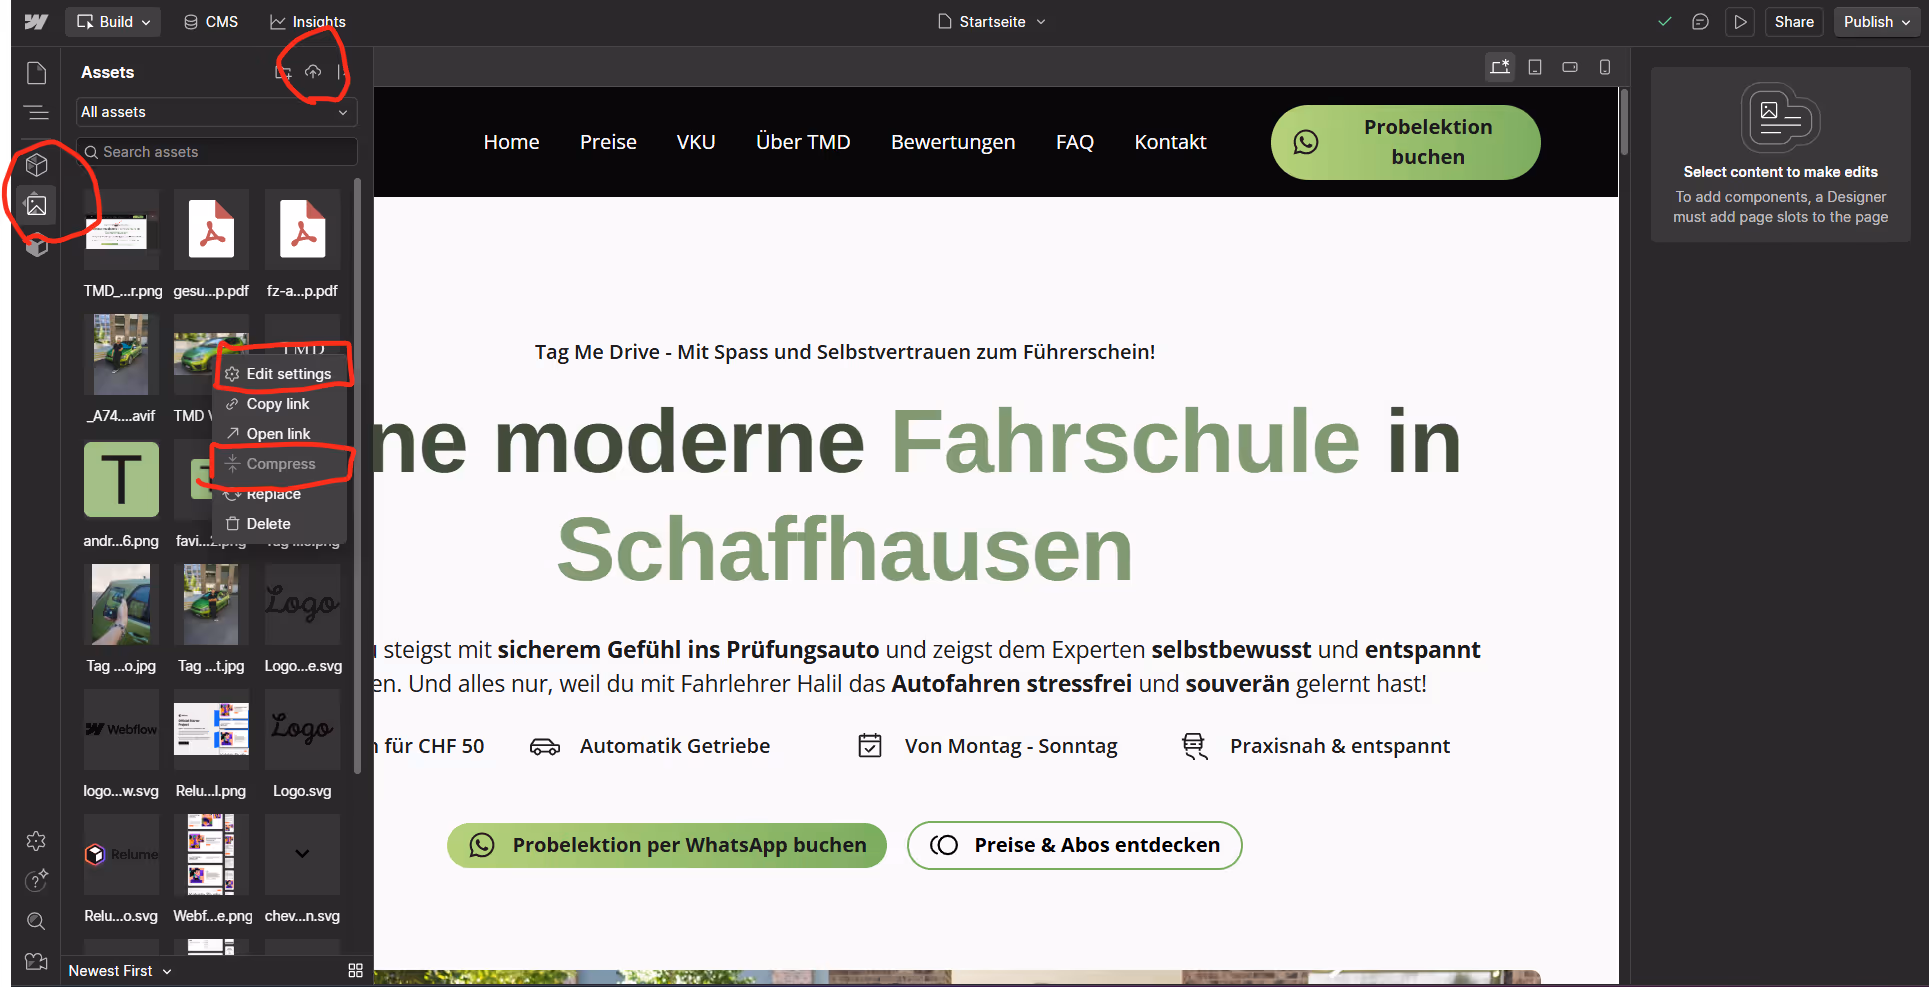Screen dimensions: 1929x987
Task: Select the chev...n.svg asset thumbnail
Action: tap(302, 855)
